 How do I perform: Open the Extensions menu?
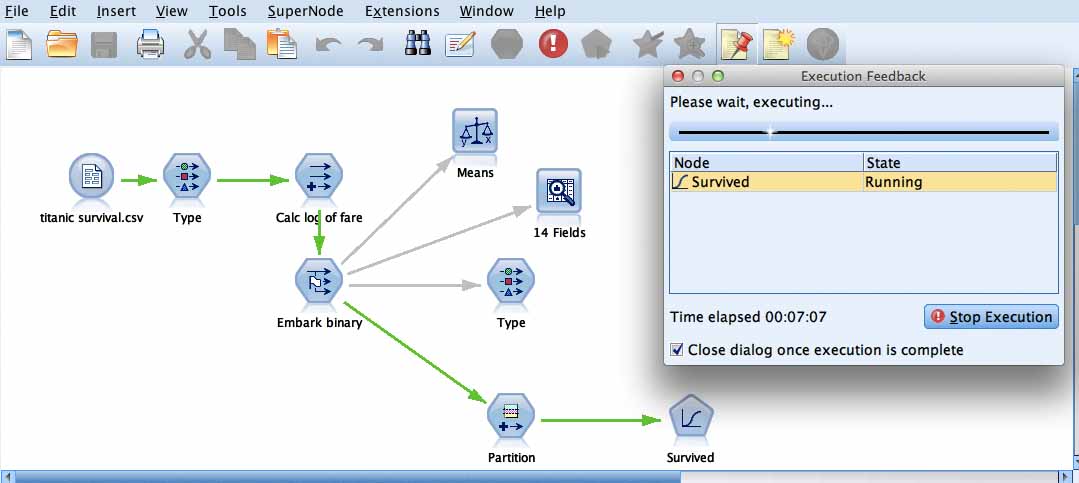click(x=402, y=11)
